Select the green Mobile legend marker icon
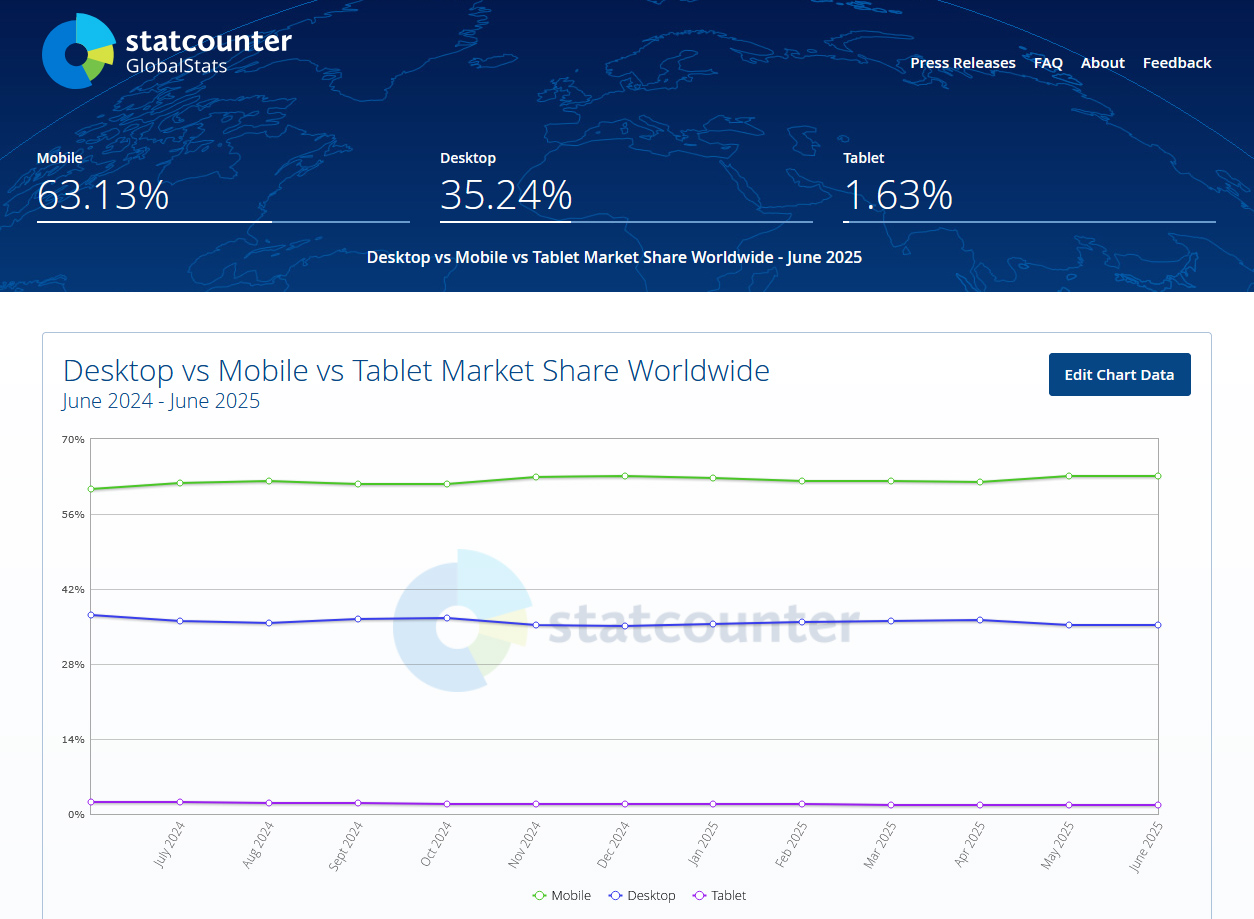Viewport: 1254px width, 919px height. 540,895
